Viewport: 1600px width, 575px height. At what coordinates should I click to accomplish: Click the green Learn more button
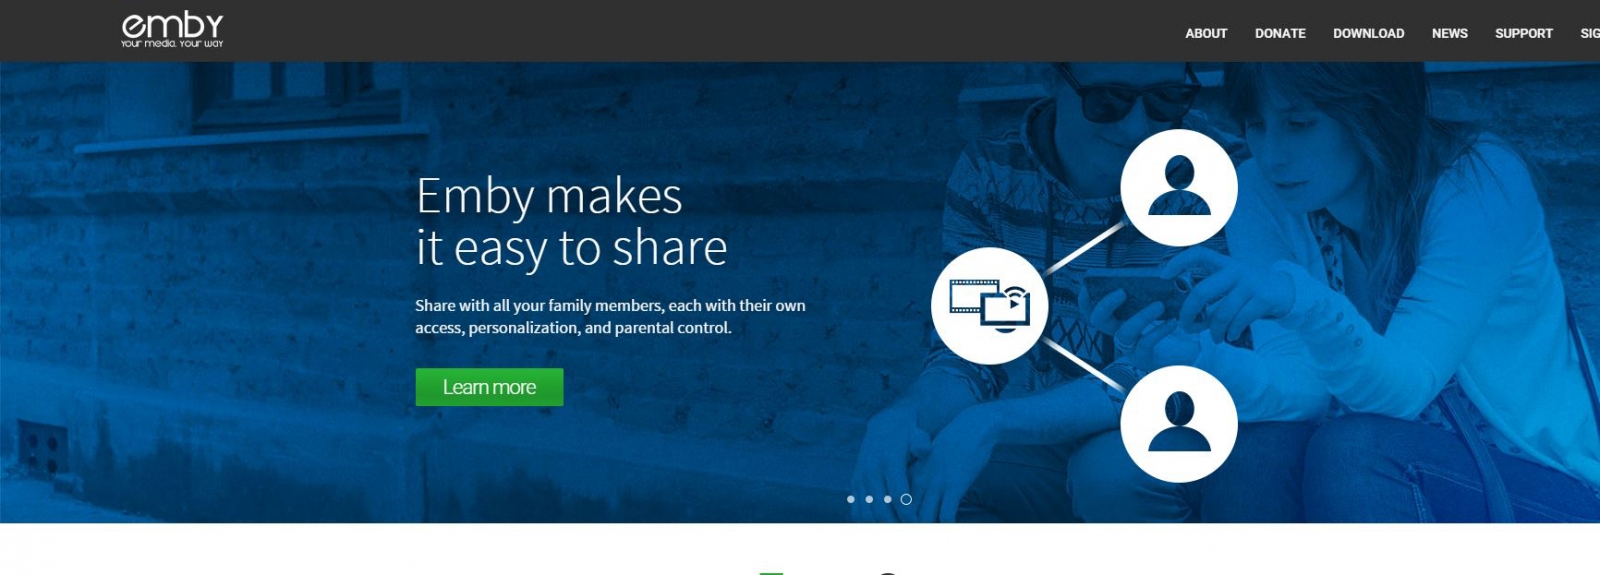(x=489, y=387)
